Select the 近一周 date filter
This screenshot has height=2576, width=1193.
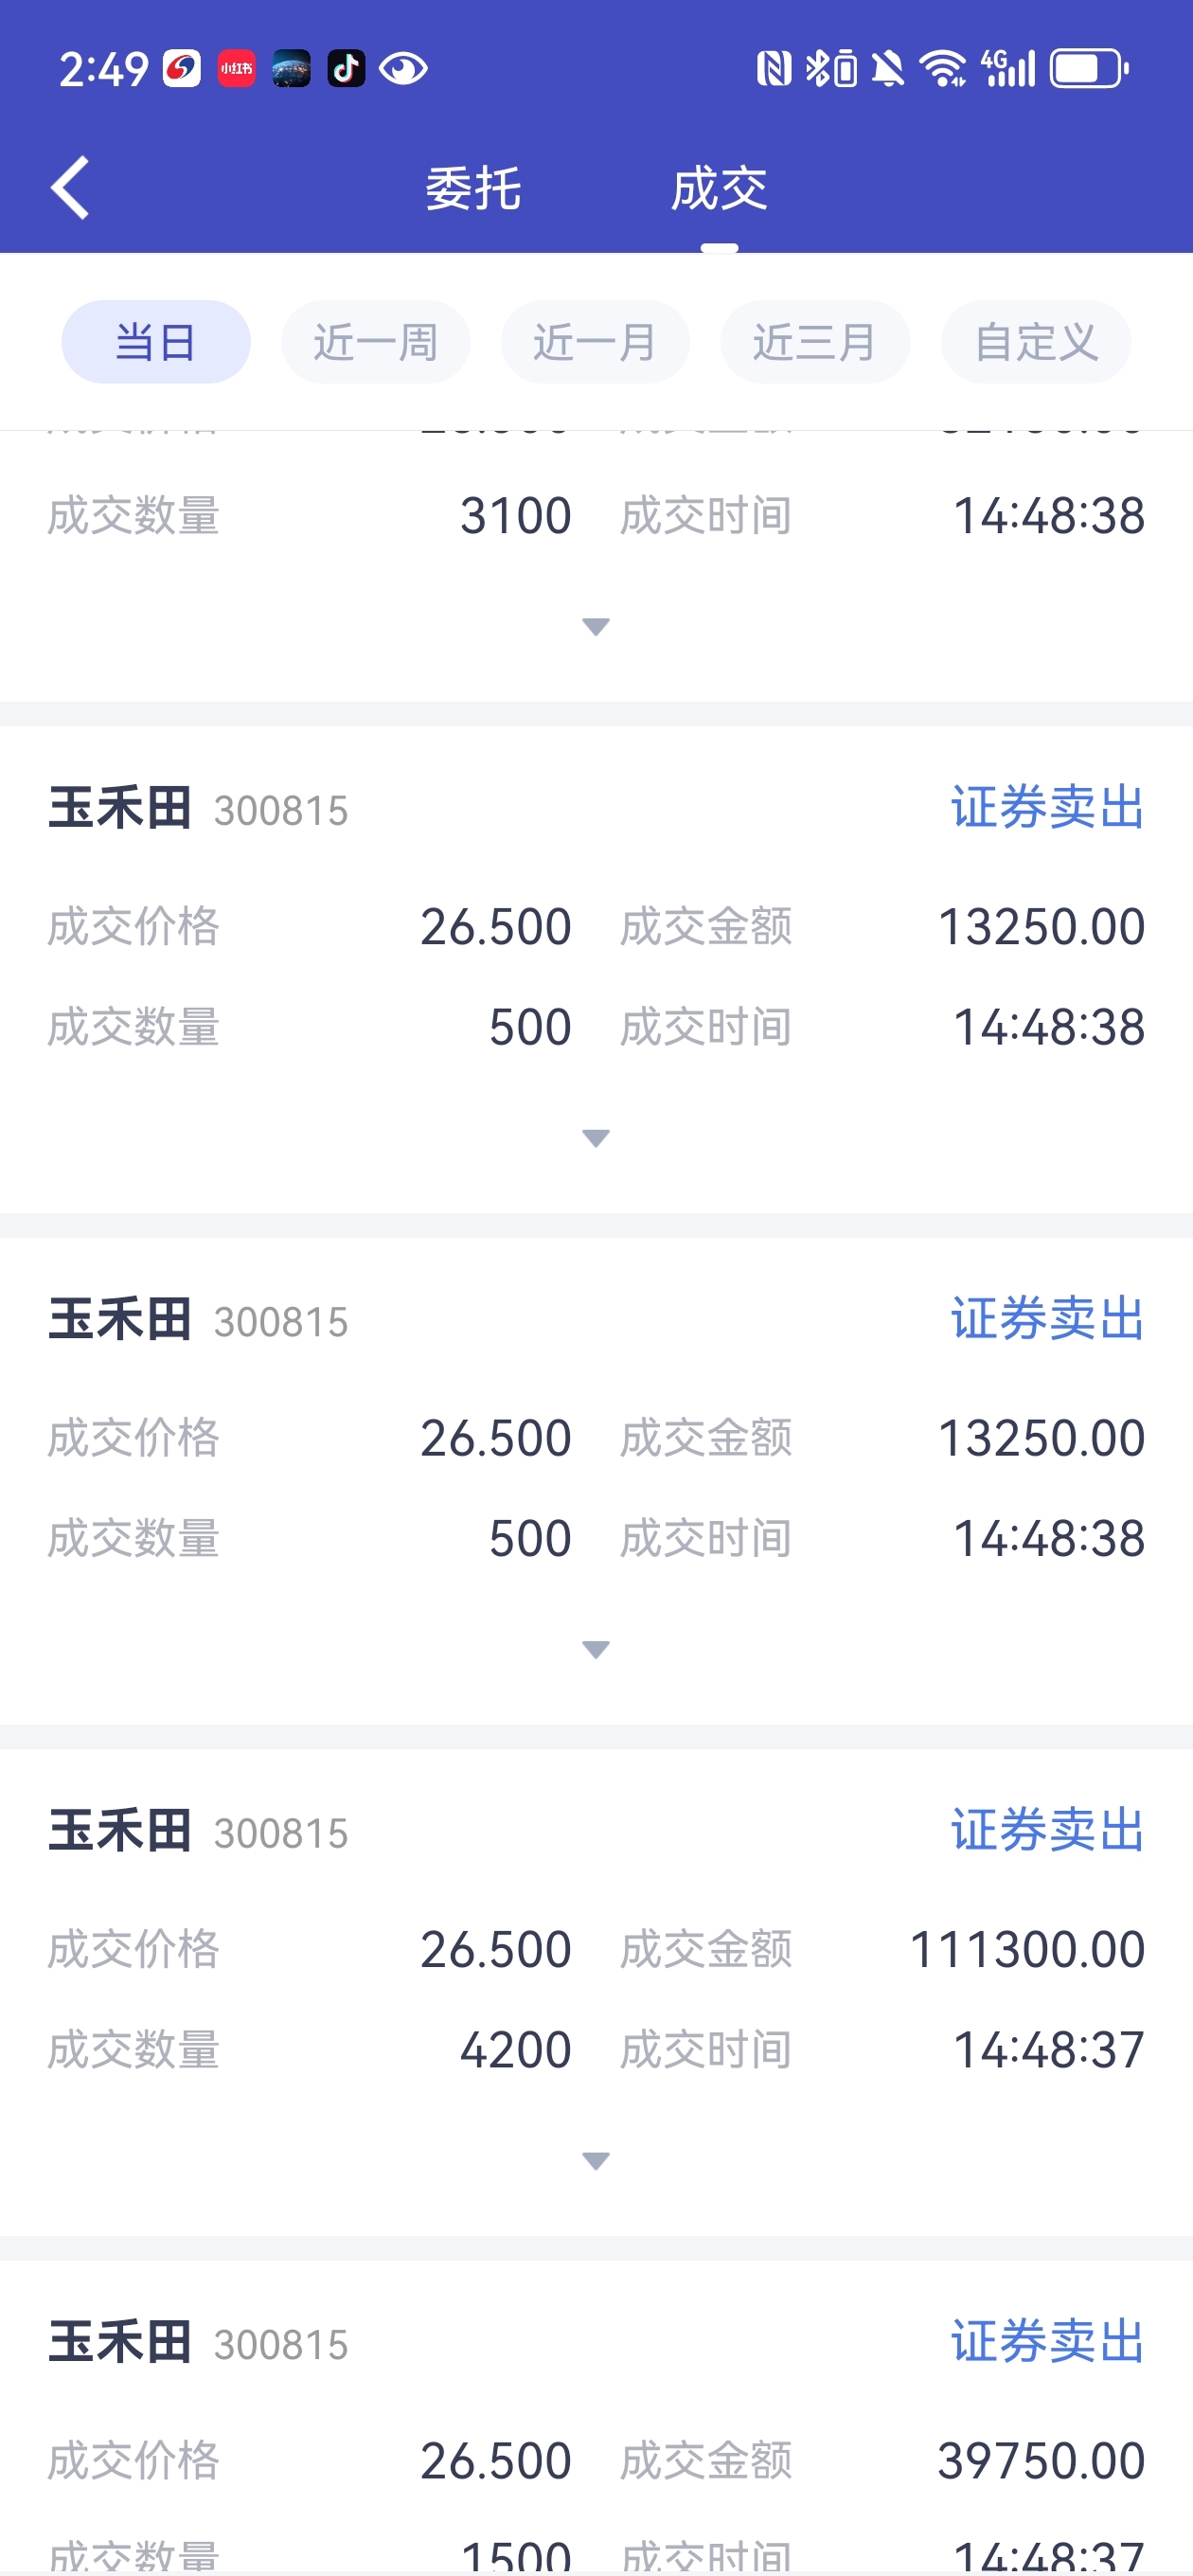click(x=375, y=342)
